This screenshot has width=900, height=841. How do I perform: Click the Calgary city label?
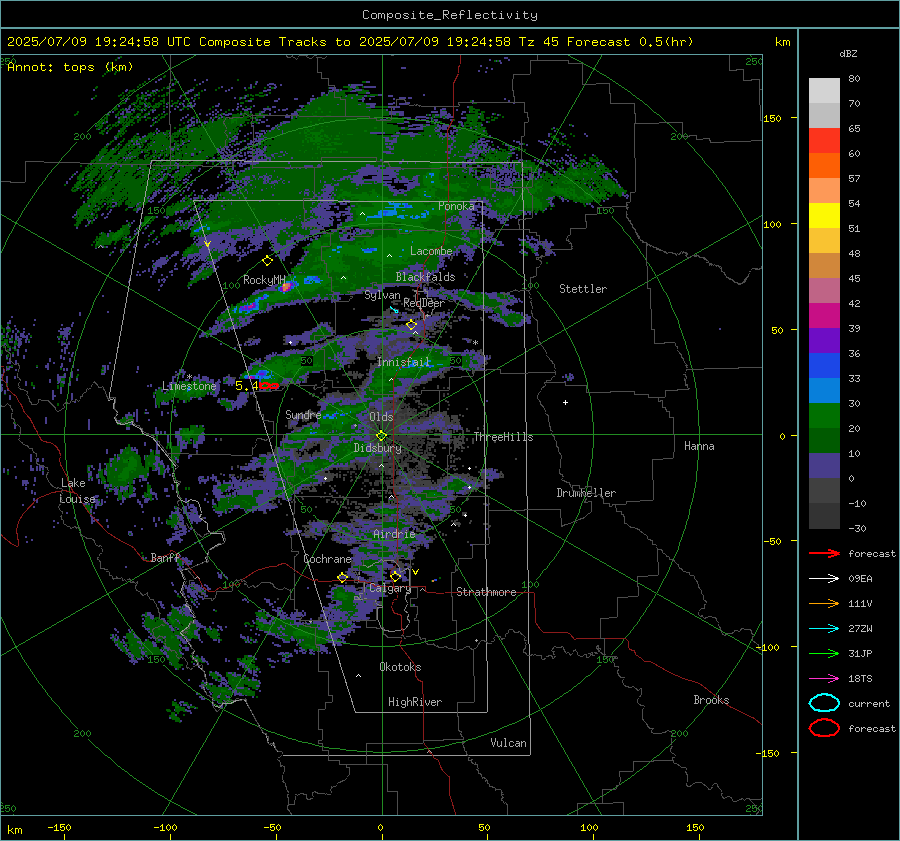tap(390, 588)
